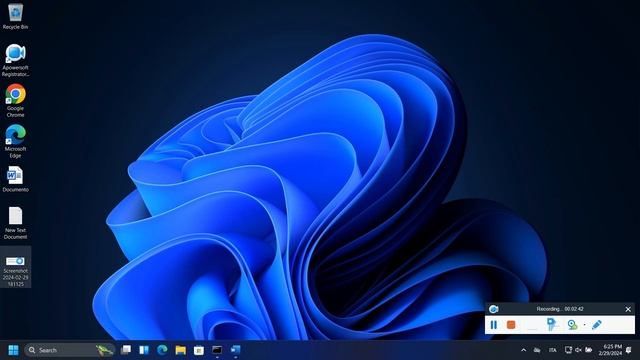
Task: Open File Explorer from the taskbar
Action: [180, 350]
